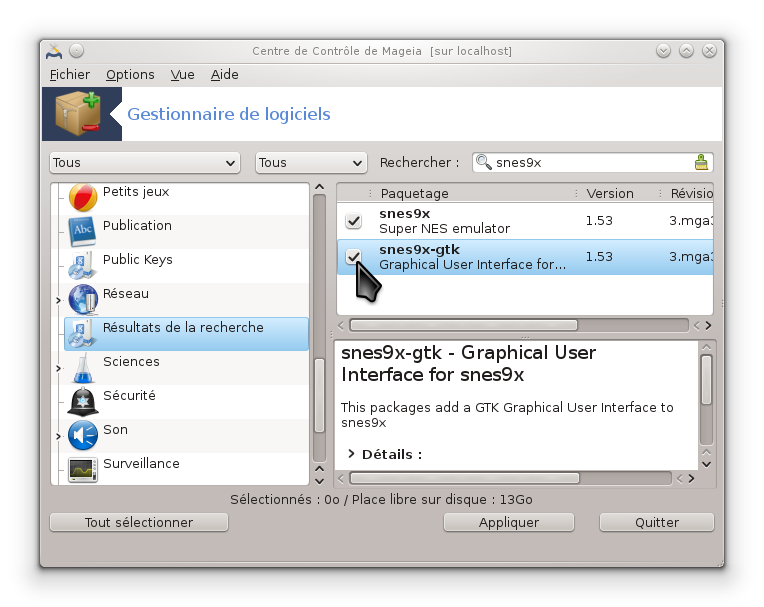Click the Petits jeux beach ball icon
Image resolution: width=764 pixels, height=607 pixels.
83,198
